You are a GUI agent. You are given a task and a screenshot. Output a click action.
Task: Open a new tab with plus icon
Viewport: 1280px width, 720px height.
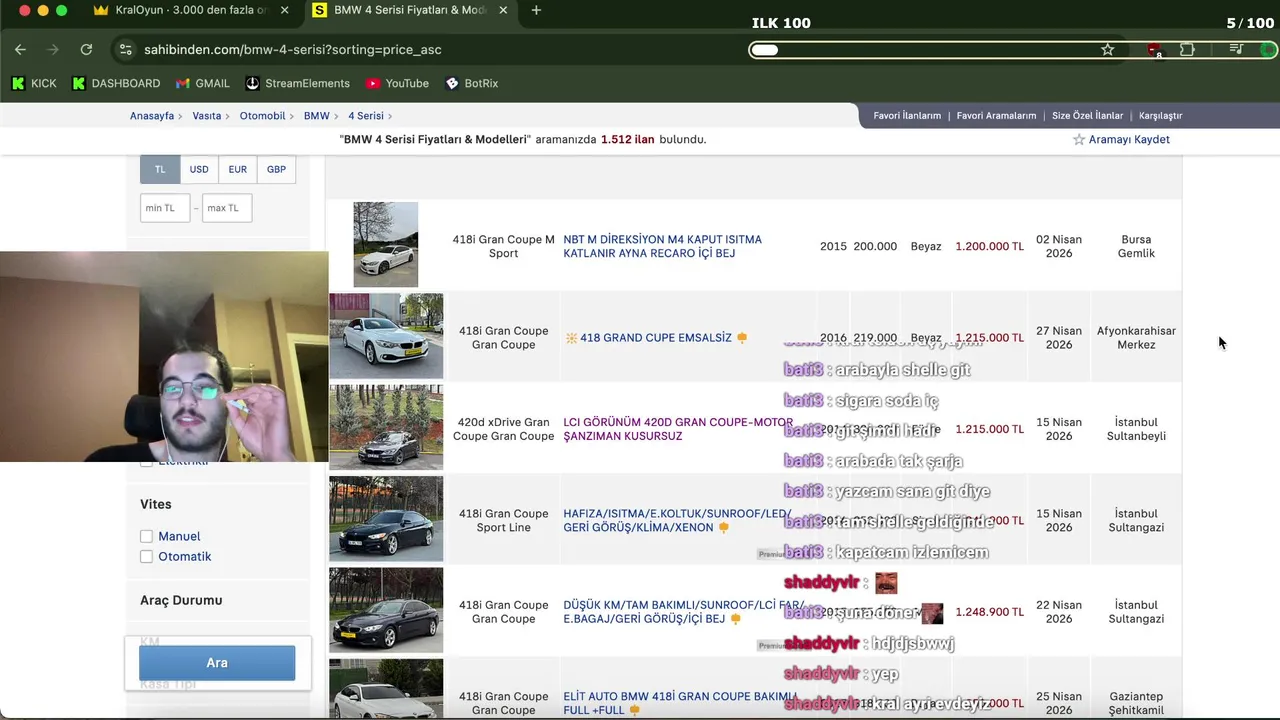(x=536, y=10)
